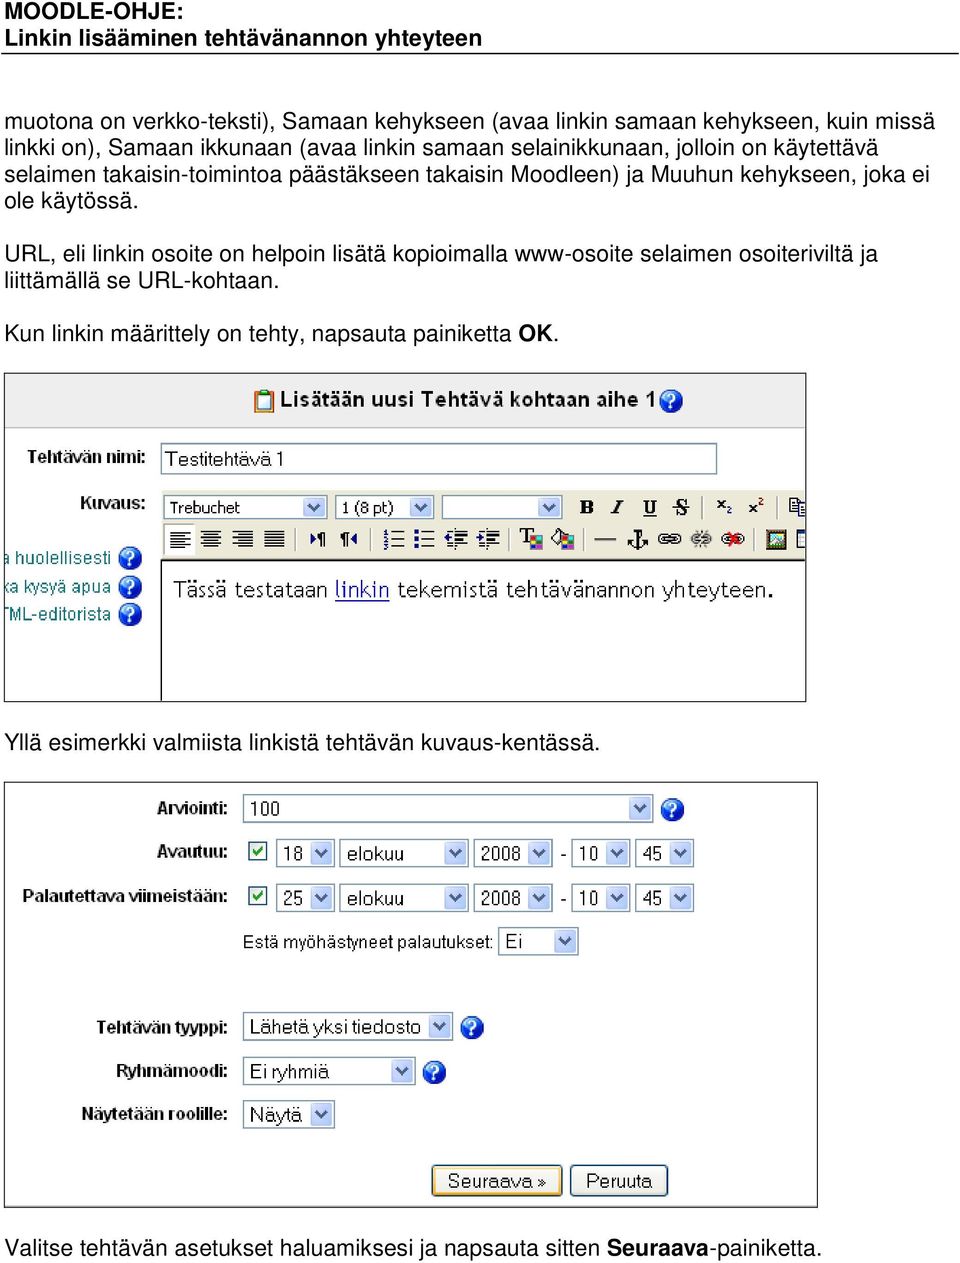960x1263 pixels.
Task: Open the Trebuchet font dropdown
Action: pos(245,507)
